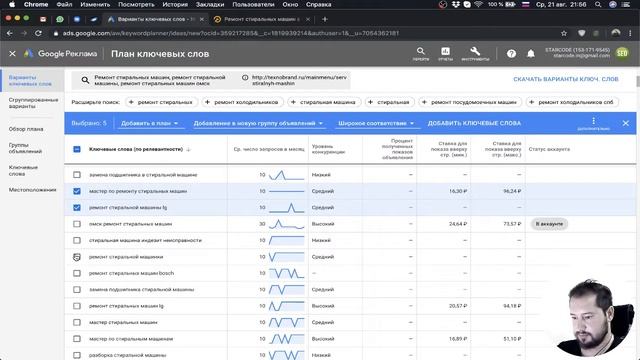Screen dimensions: 640x360
Task: Open the help question mark icon
Action: click(511, 53)
